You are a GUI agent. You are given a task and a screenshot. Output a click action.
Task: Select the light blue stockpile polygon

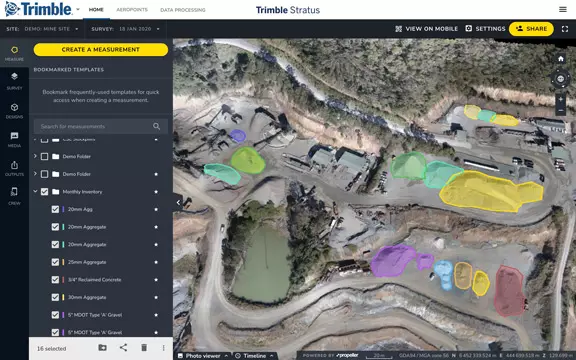[x=444, y=274]
